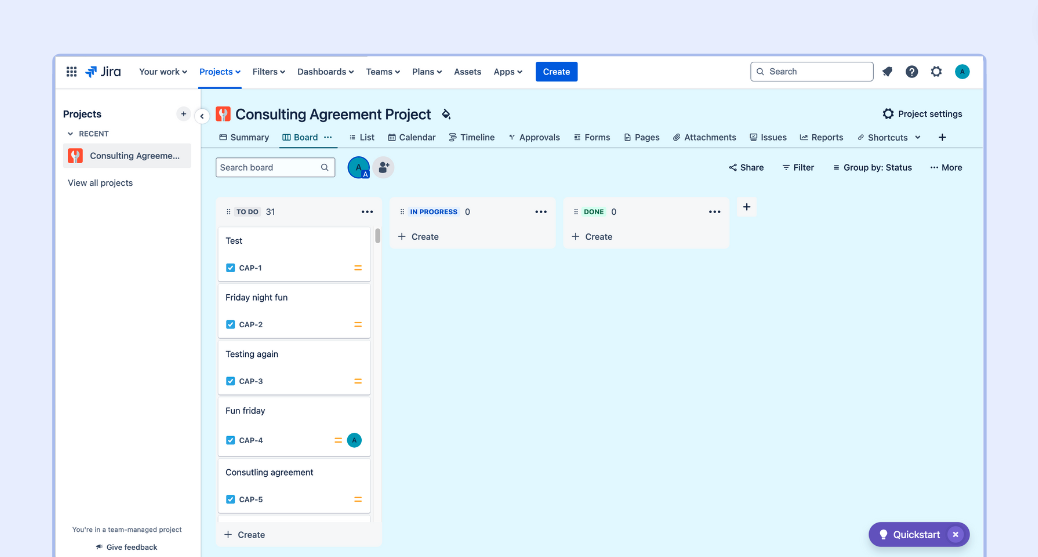Open the Group by: Status dropdown
Image resolution: width=1038 pixels, height=557 pixels.
tap(872, 168)
